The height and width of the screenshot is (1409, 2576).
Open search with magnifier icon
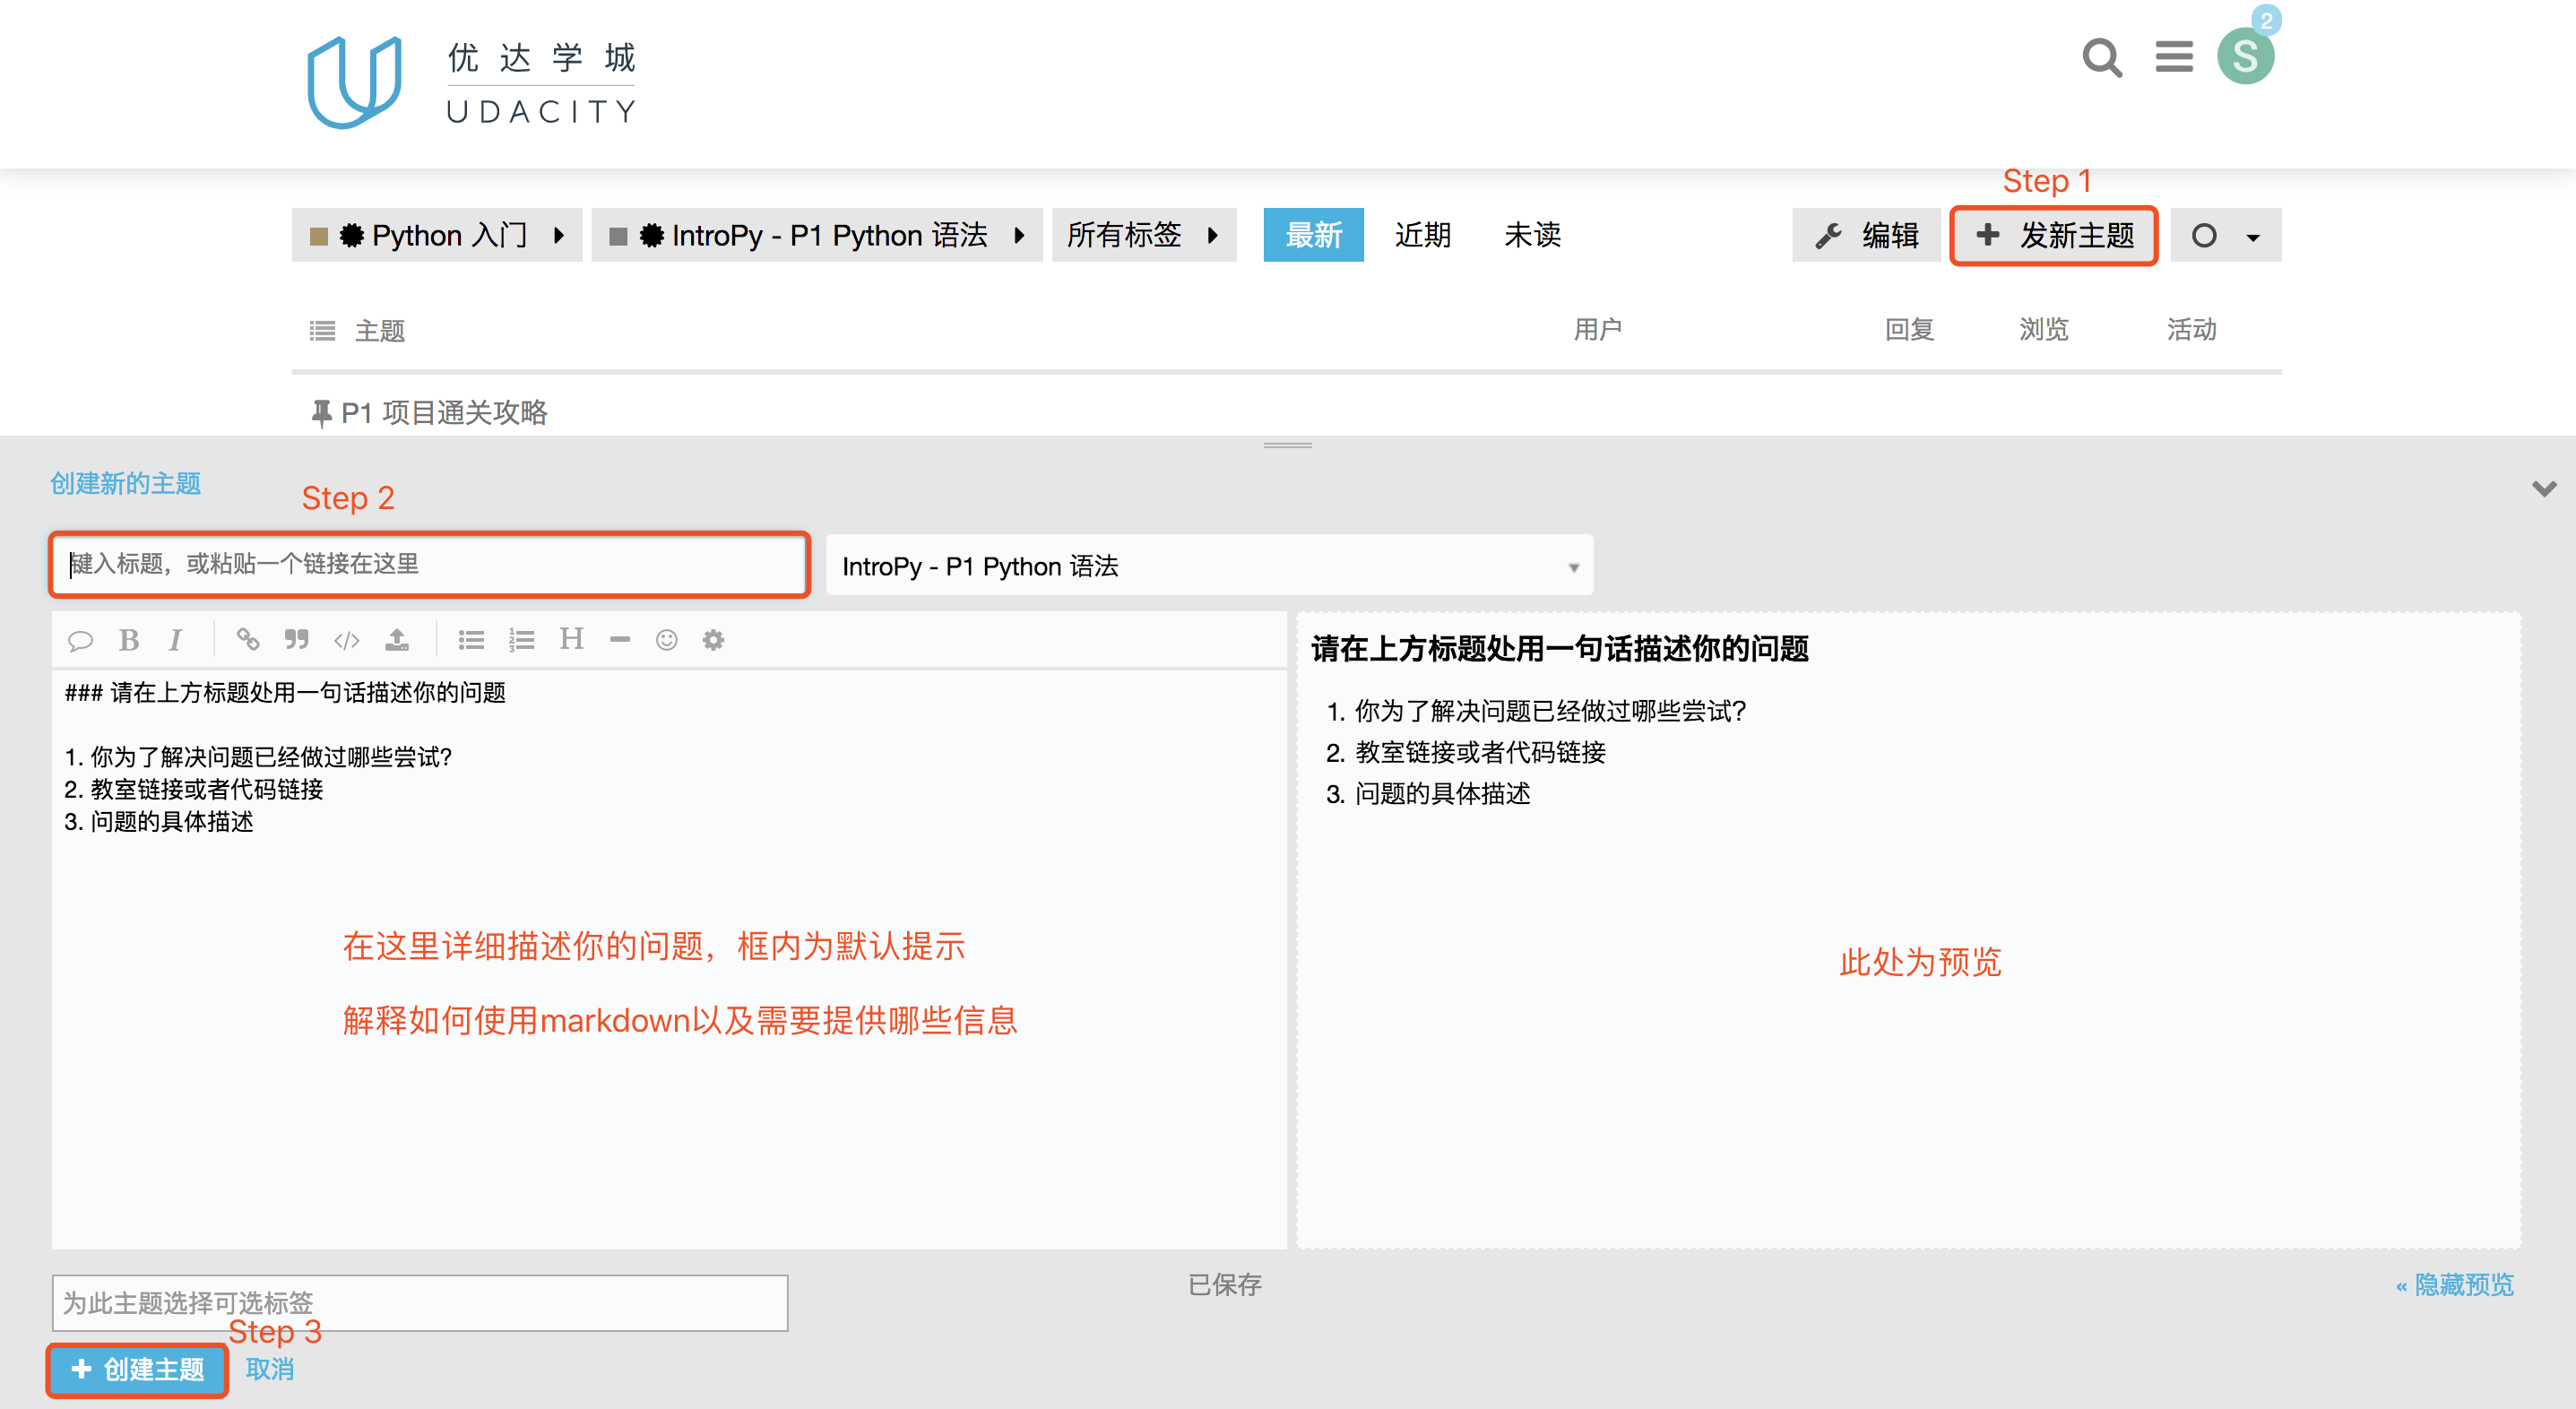tap(2101, 58)
